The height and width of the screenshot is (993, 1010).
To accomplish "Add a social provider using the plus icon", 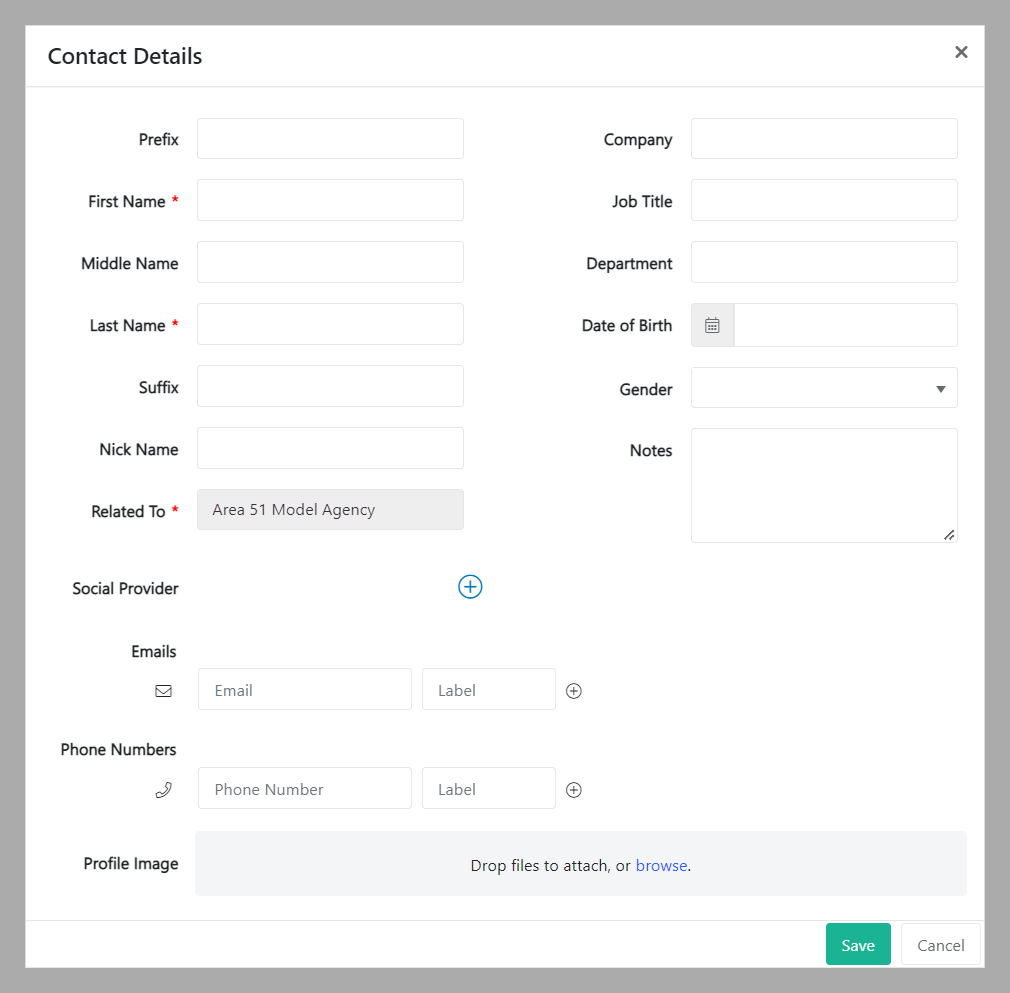I will [x=470, y=587].
